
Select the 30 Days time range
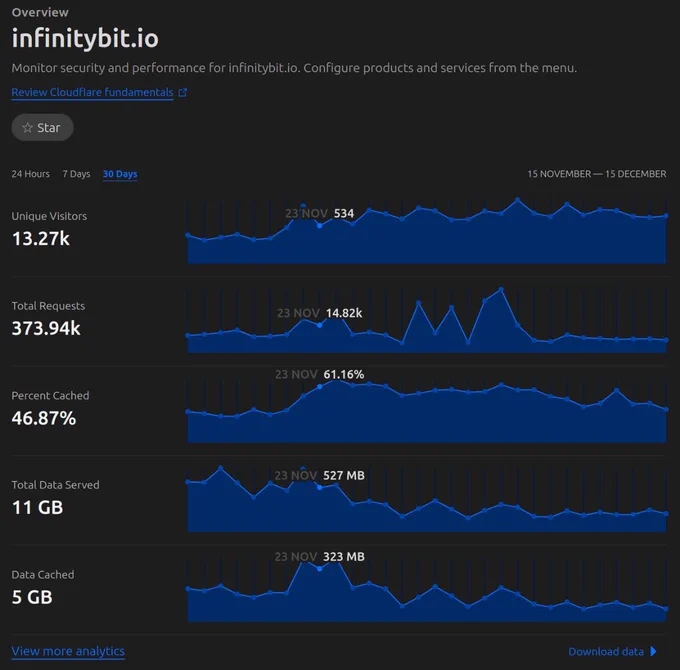(120, 174)
